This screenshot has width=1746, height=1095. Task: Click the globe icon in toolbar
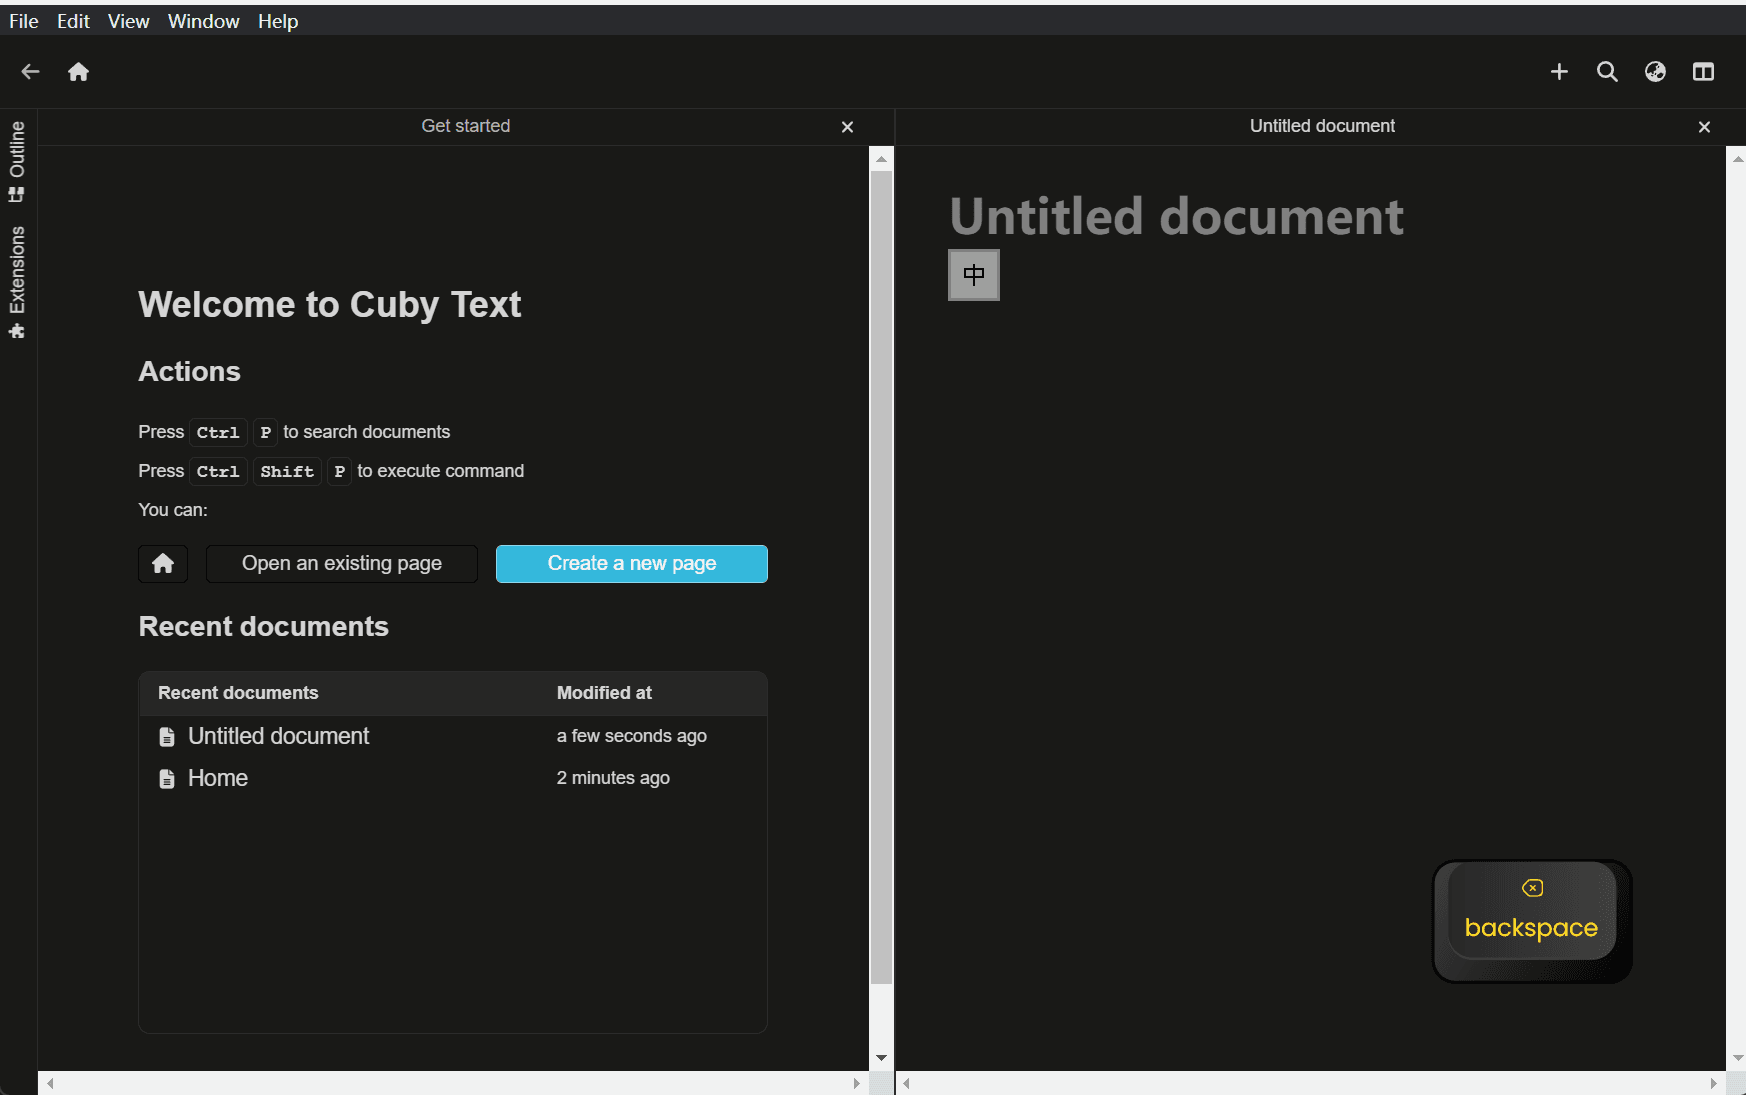pos(1655,72)
